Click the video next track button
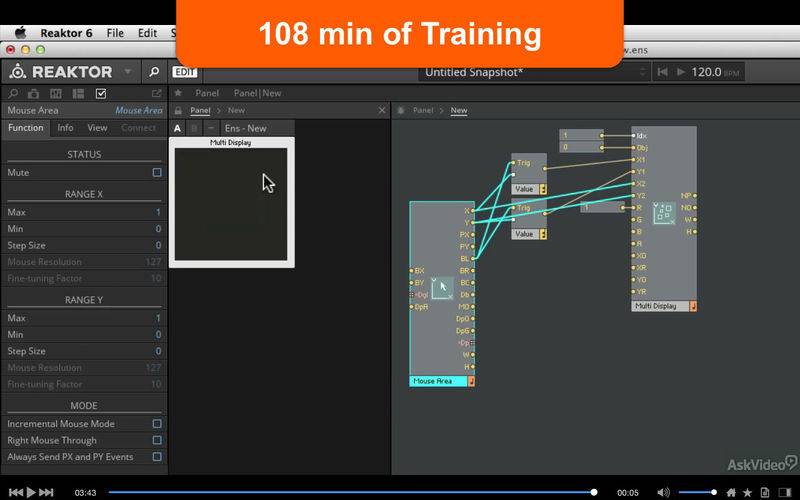The width and height of the screenshot is (800, 500). 46,492
